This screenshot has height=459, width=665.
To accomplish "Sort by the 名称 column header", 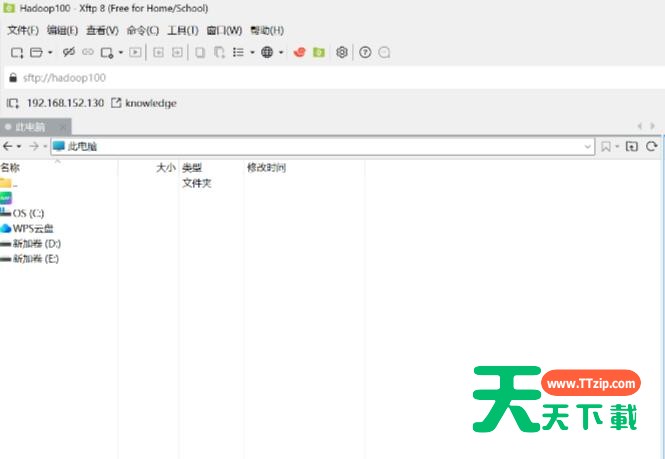I will click(59, 168).
